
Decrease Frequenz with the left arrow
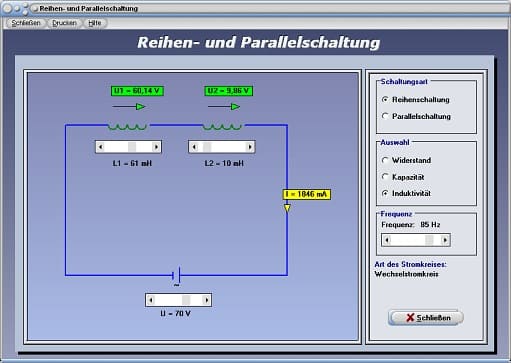387,240
